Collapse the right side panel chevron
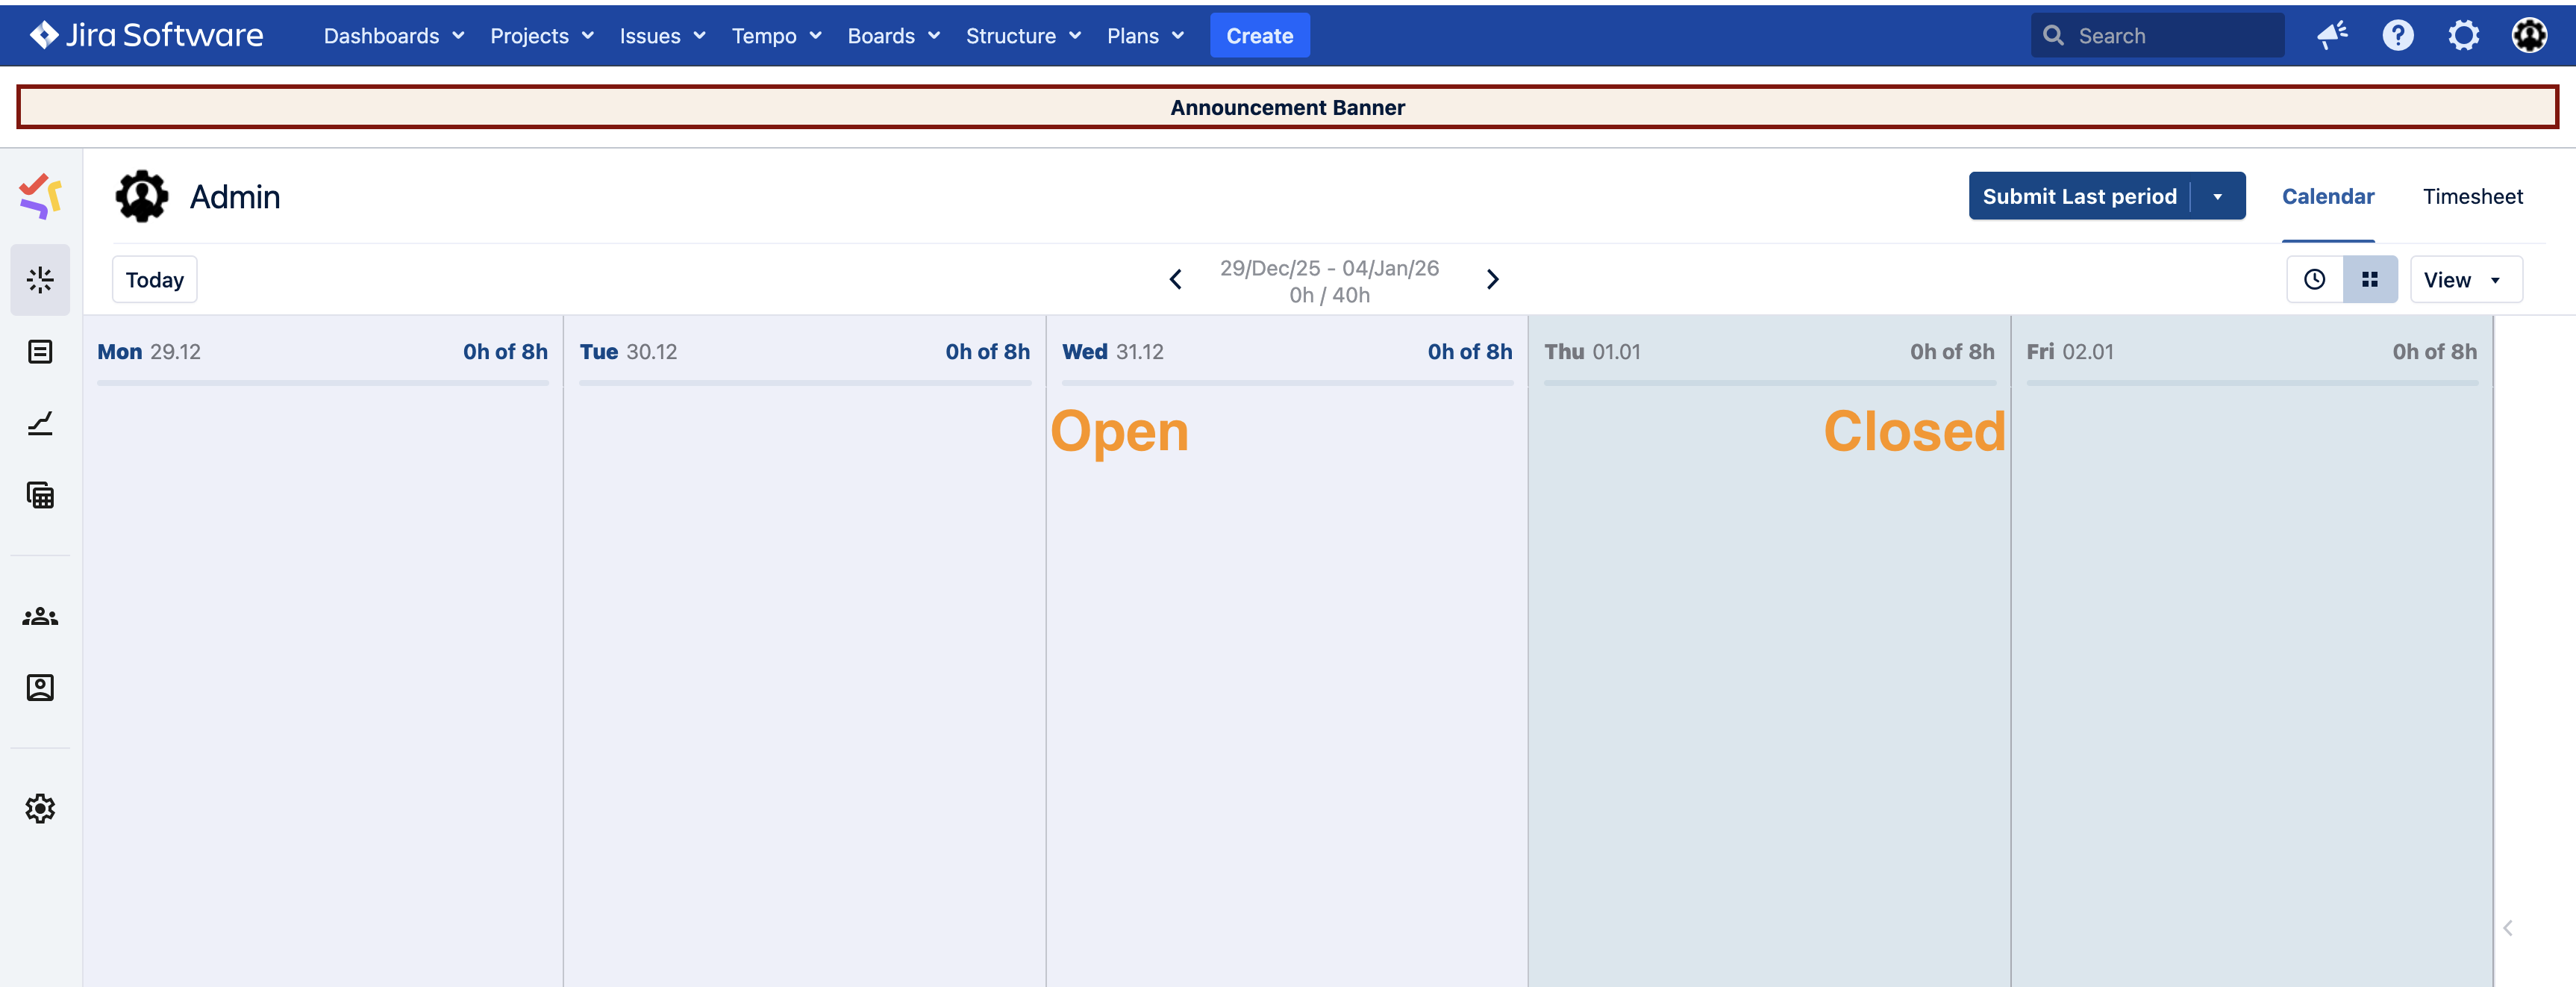 tap(2507, 928)
